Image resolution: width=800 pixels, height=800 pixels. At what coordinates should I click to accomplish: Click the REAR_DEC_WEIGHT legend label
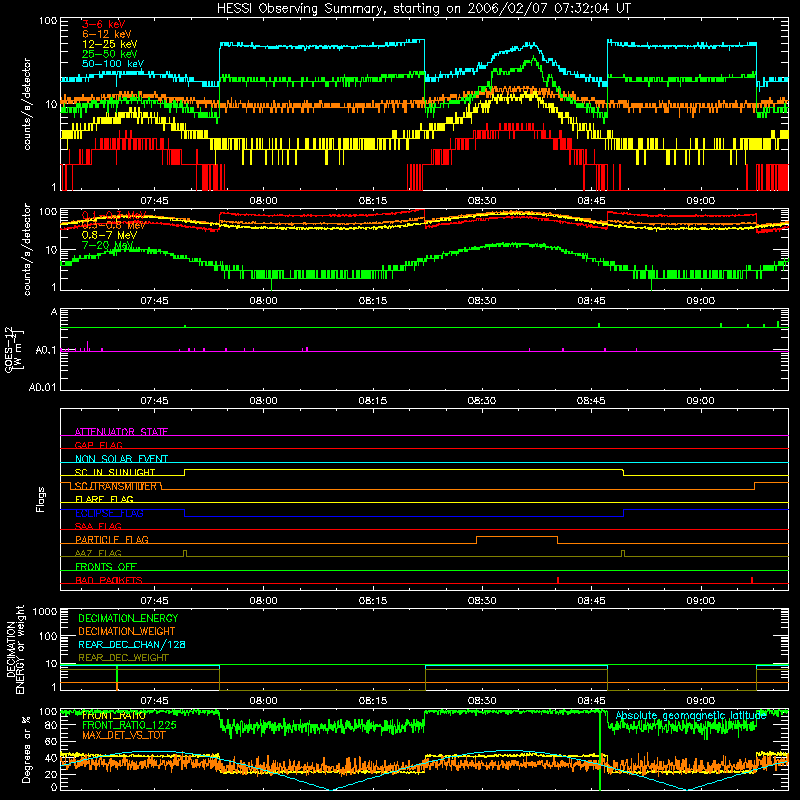point(123,658)
